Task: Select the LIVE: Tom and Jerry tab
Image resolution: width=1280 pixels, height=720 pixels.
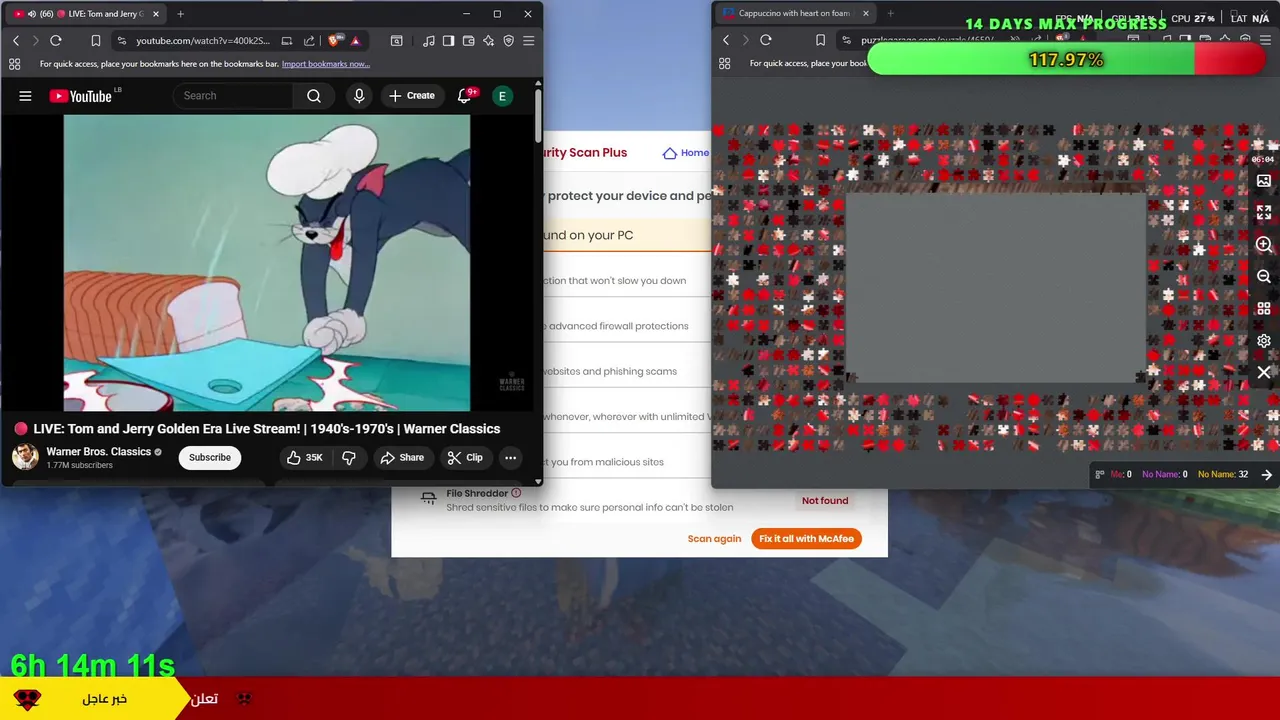Action: pos(87,14)
